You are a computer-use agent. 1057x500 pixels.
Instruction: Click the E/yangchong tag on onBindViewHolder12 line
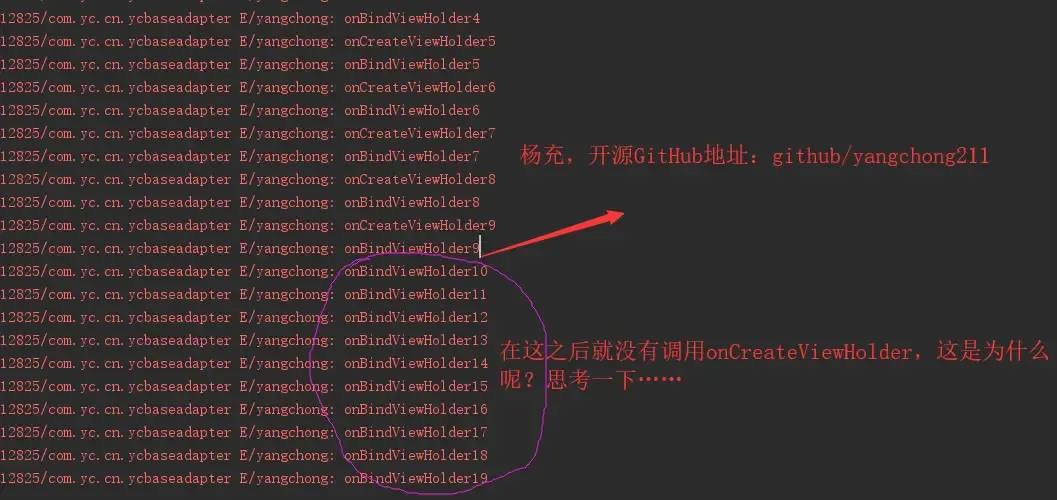pyautogui.click(x=286, y=317)
